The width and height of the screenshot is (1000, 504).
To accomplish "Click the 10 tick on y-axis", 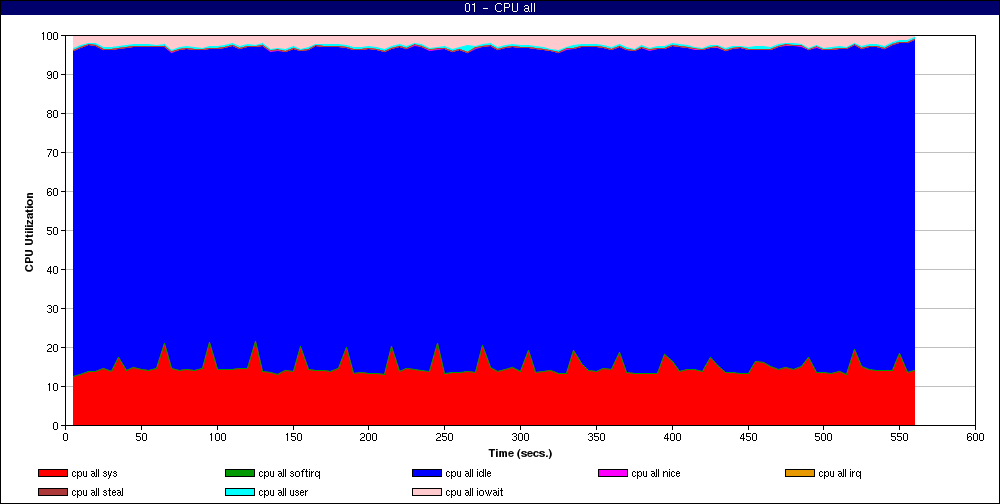I will point(55,387).
